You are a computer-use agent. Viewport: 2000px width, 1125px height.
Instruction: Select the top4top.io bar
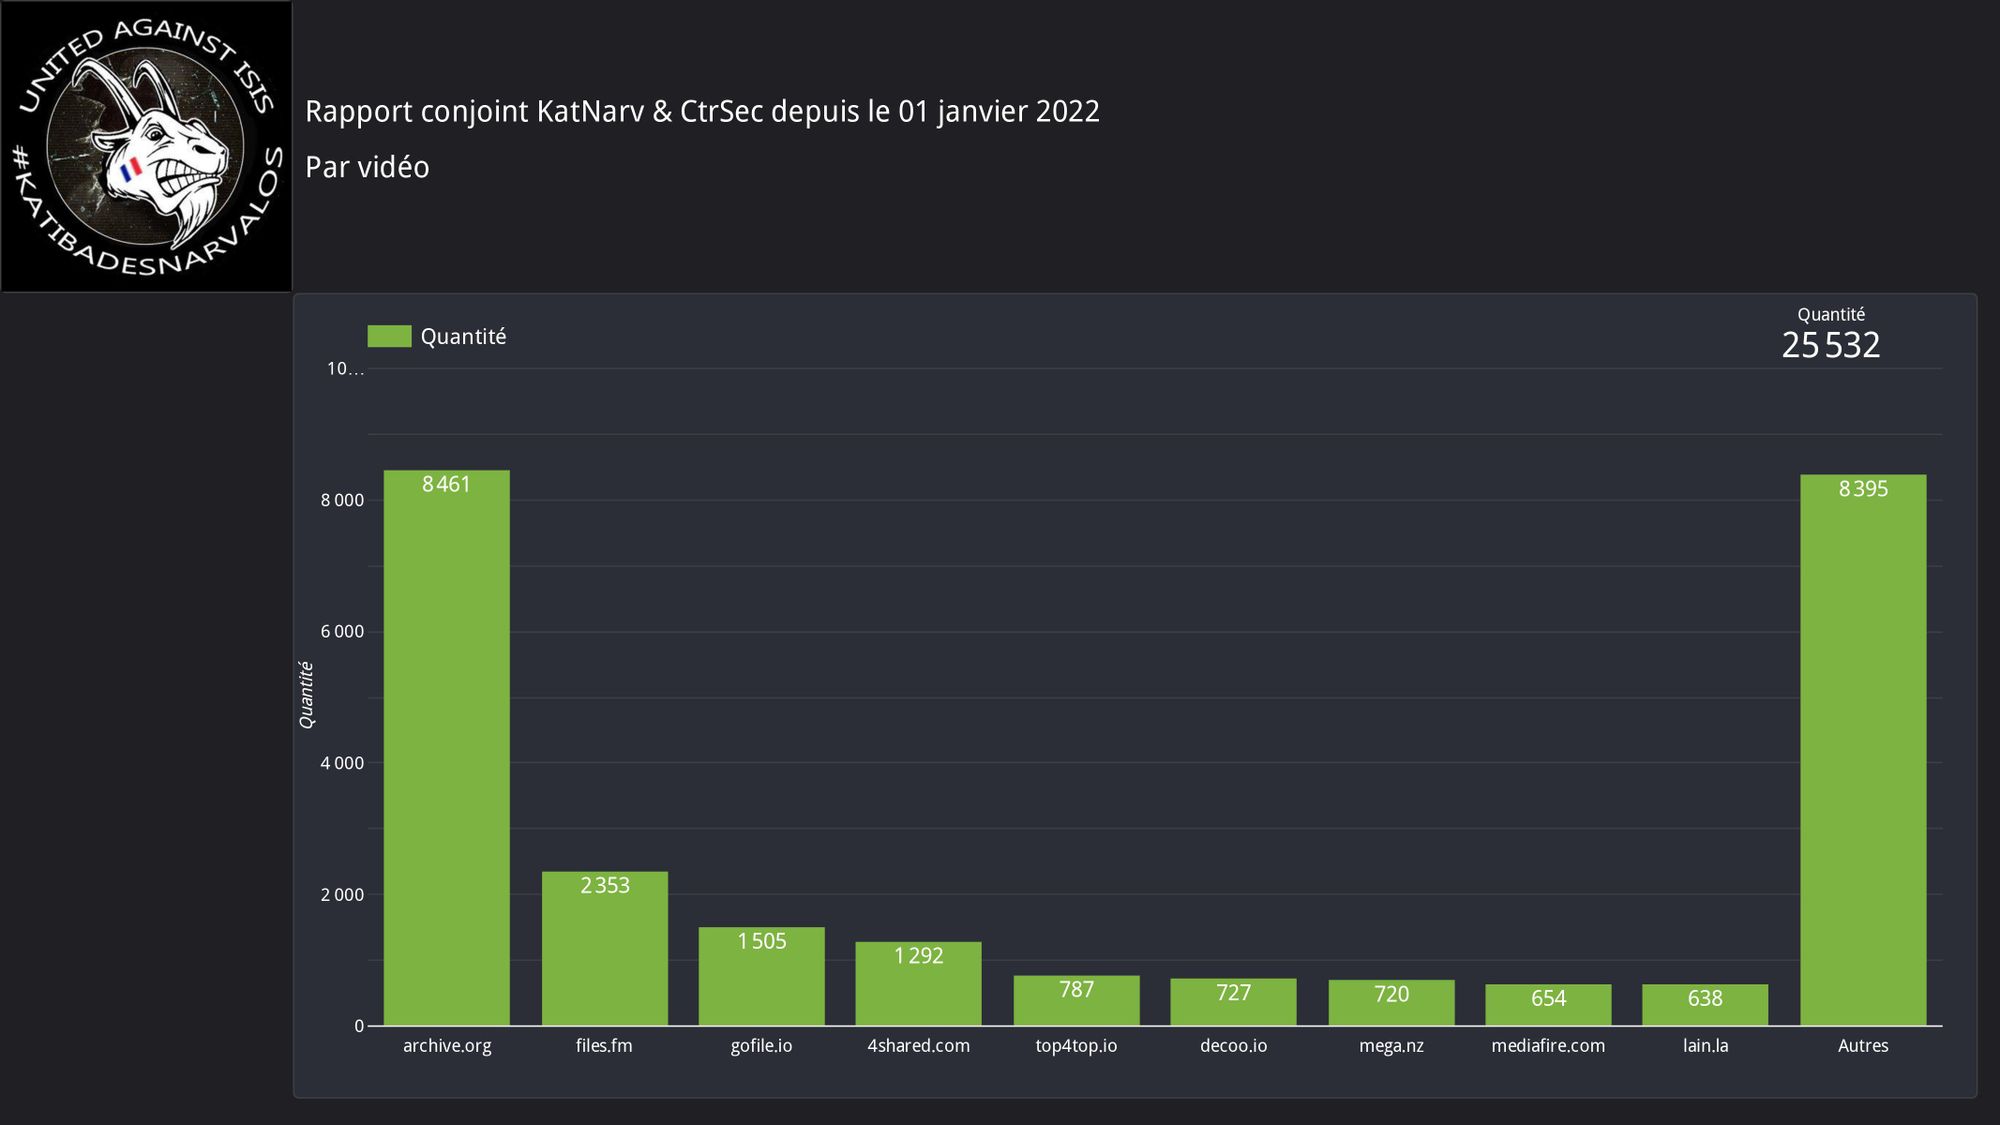tap(1076, 1000)
